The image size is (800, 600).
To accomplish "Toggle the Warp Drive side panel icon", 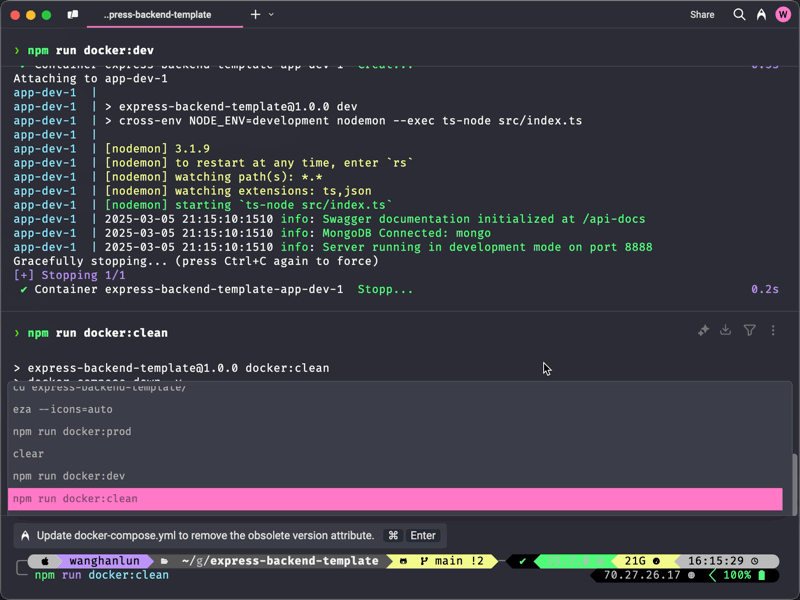I will pos(73,14).
